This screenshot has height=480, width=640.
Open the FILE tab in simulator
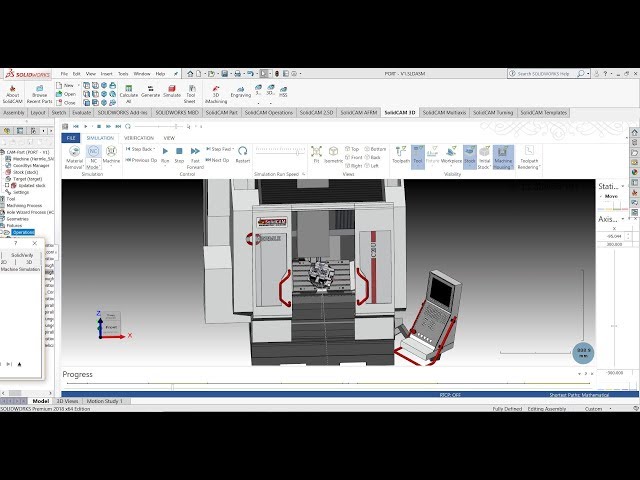pos(71,138)
